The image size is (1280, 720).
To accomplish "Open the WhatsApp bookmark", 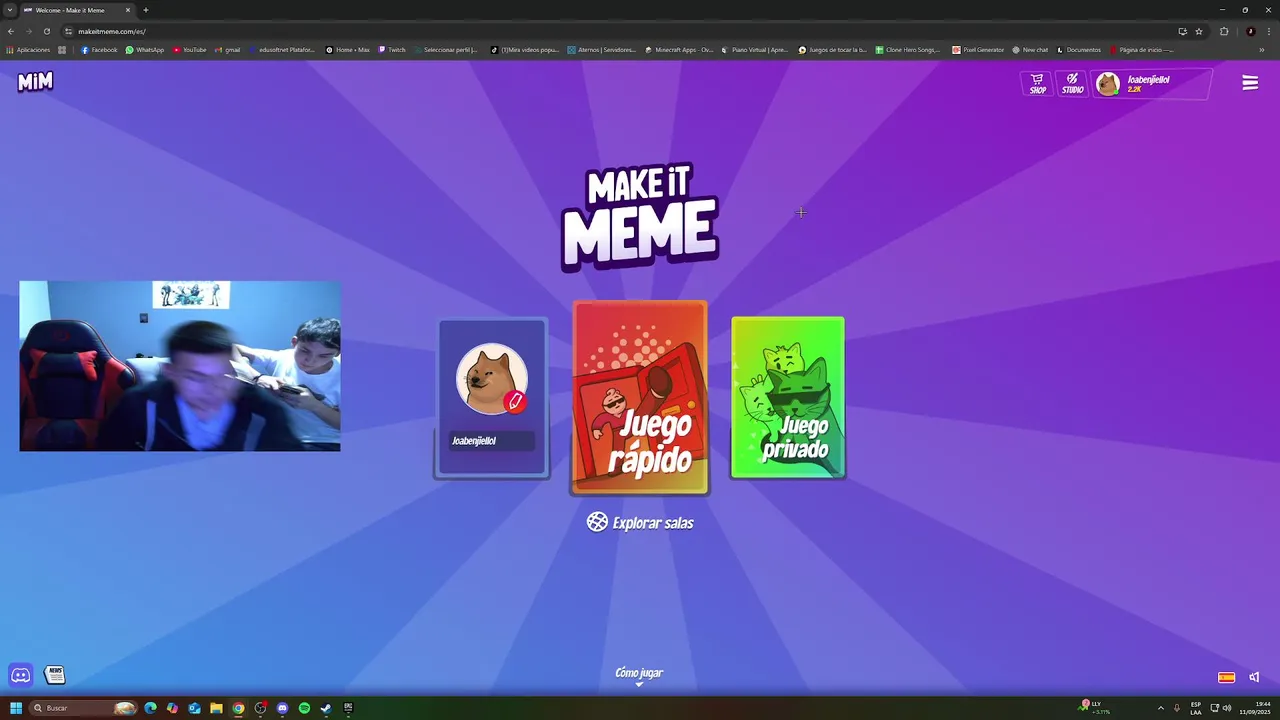I will coord(145,50).
